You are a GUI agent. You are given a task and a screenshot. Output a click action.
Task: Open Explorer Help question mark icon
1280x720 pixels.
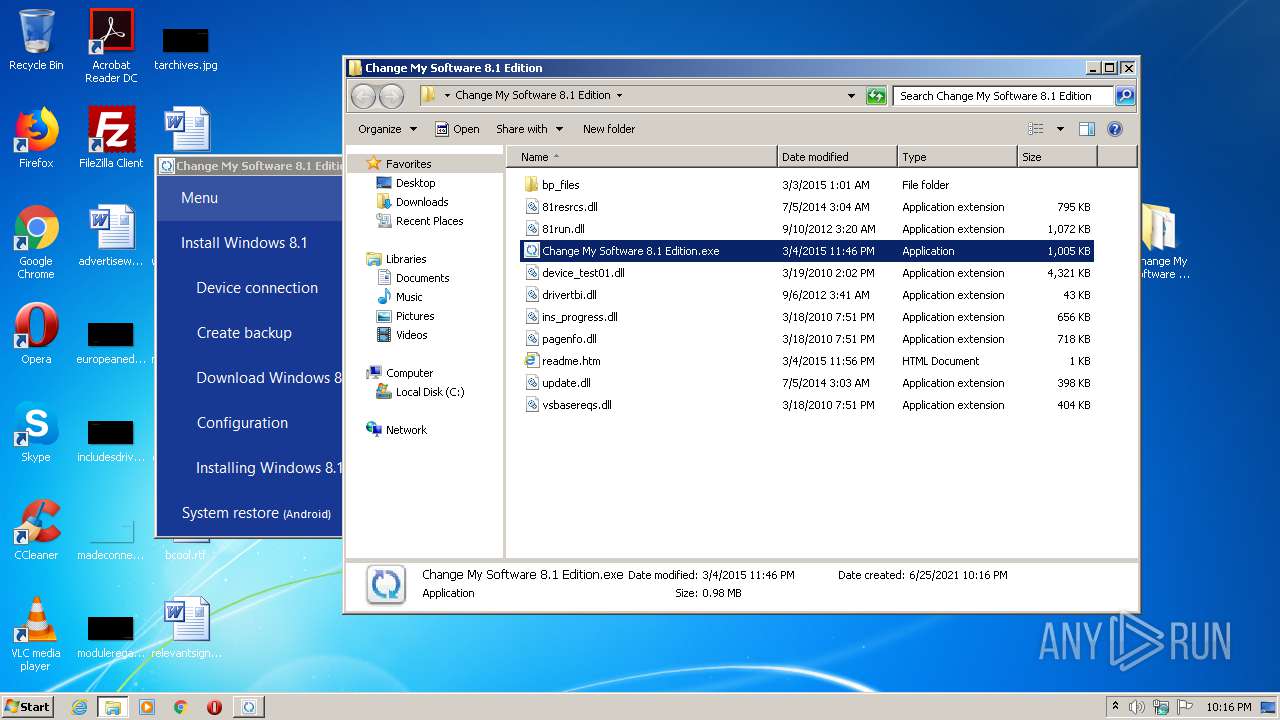1115,129
